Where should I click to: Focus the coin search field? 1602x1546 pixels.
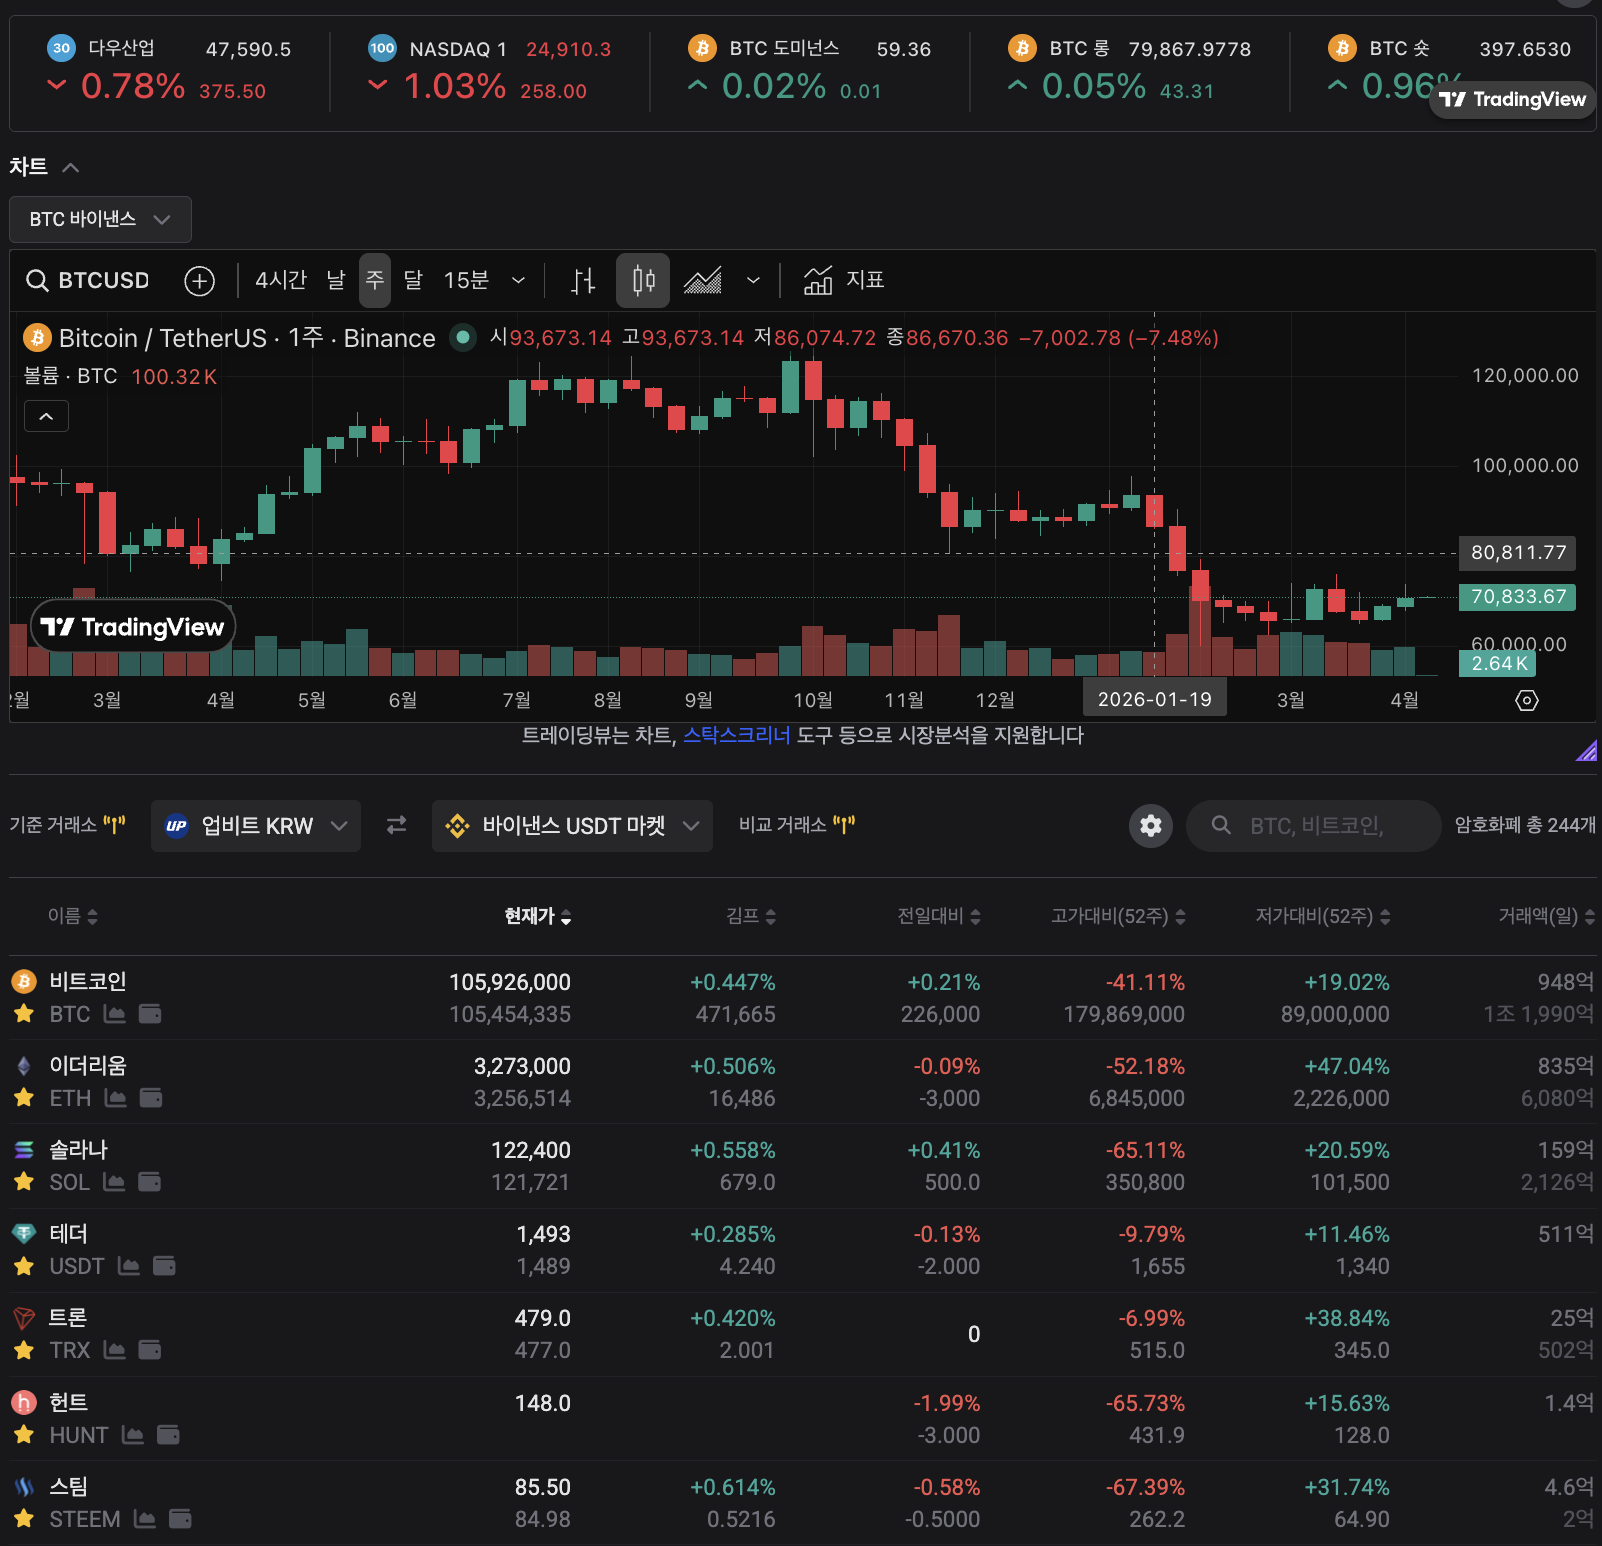click(1314, 826)
